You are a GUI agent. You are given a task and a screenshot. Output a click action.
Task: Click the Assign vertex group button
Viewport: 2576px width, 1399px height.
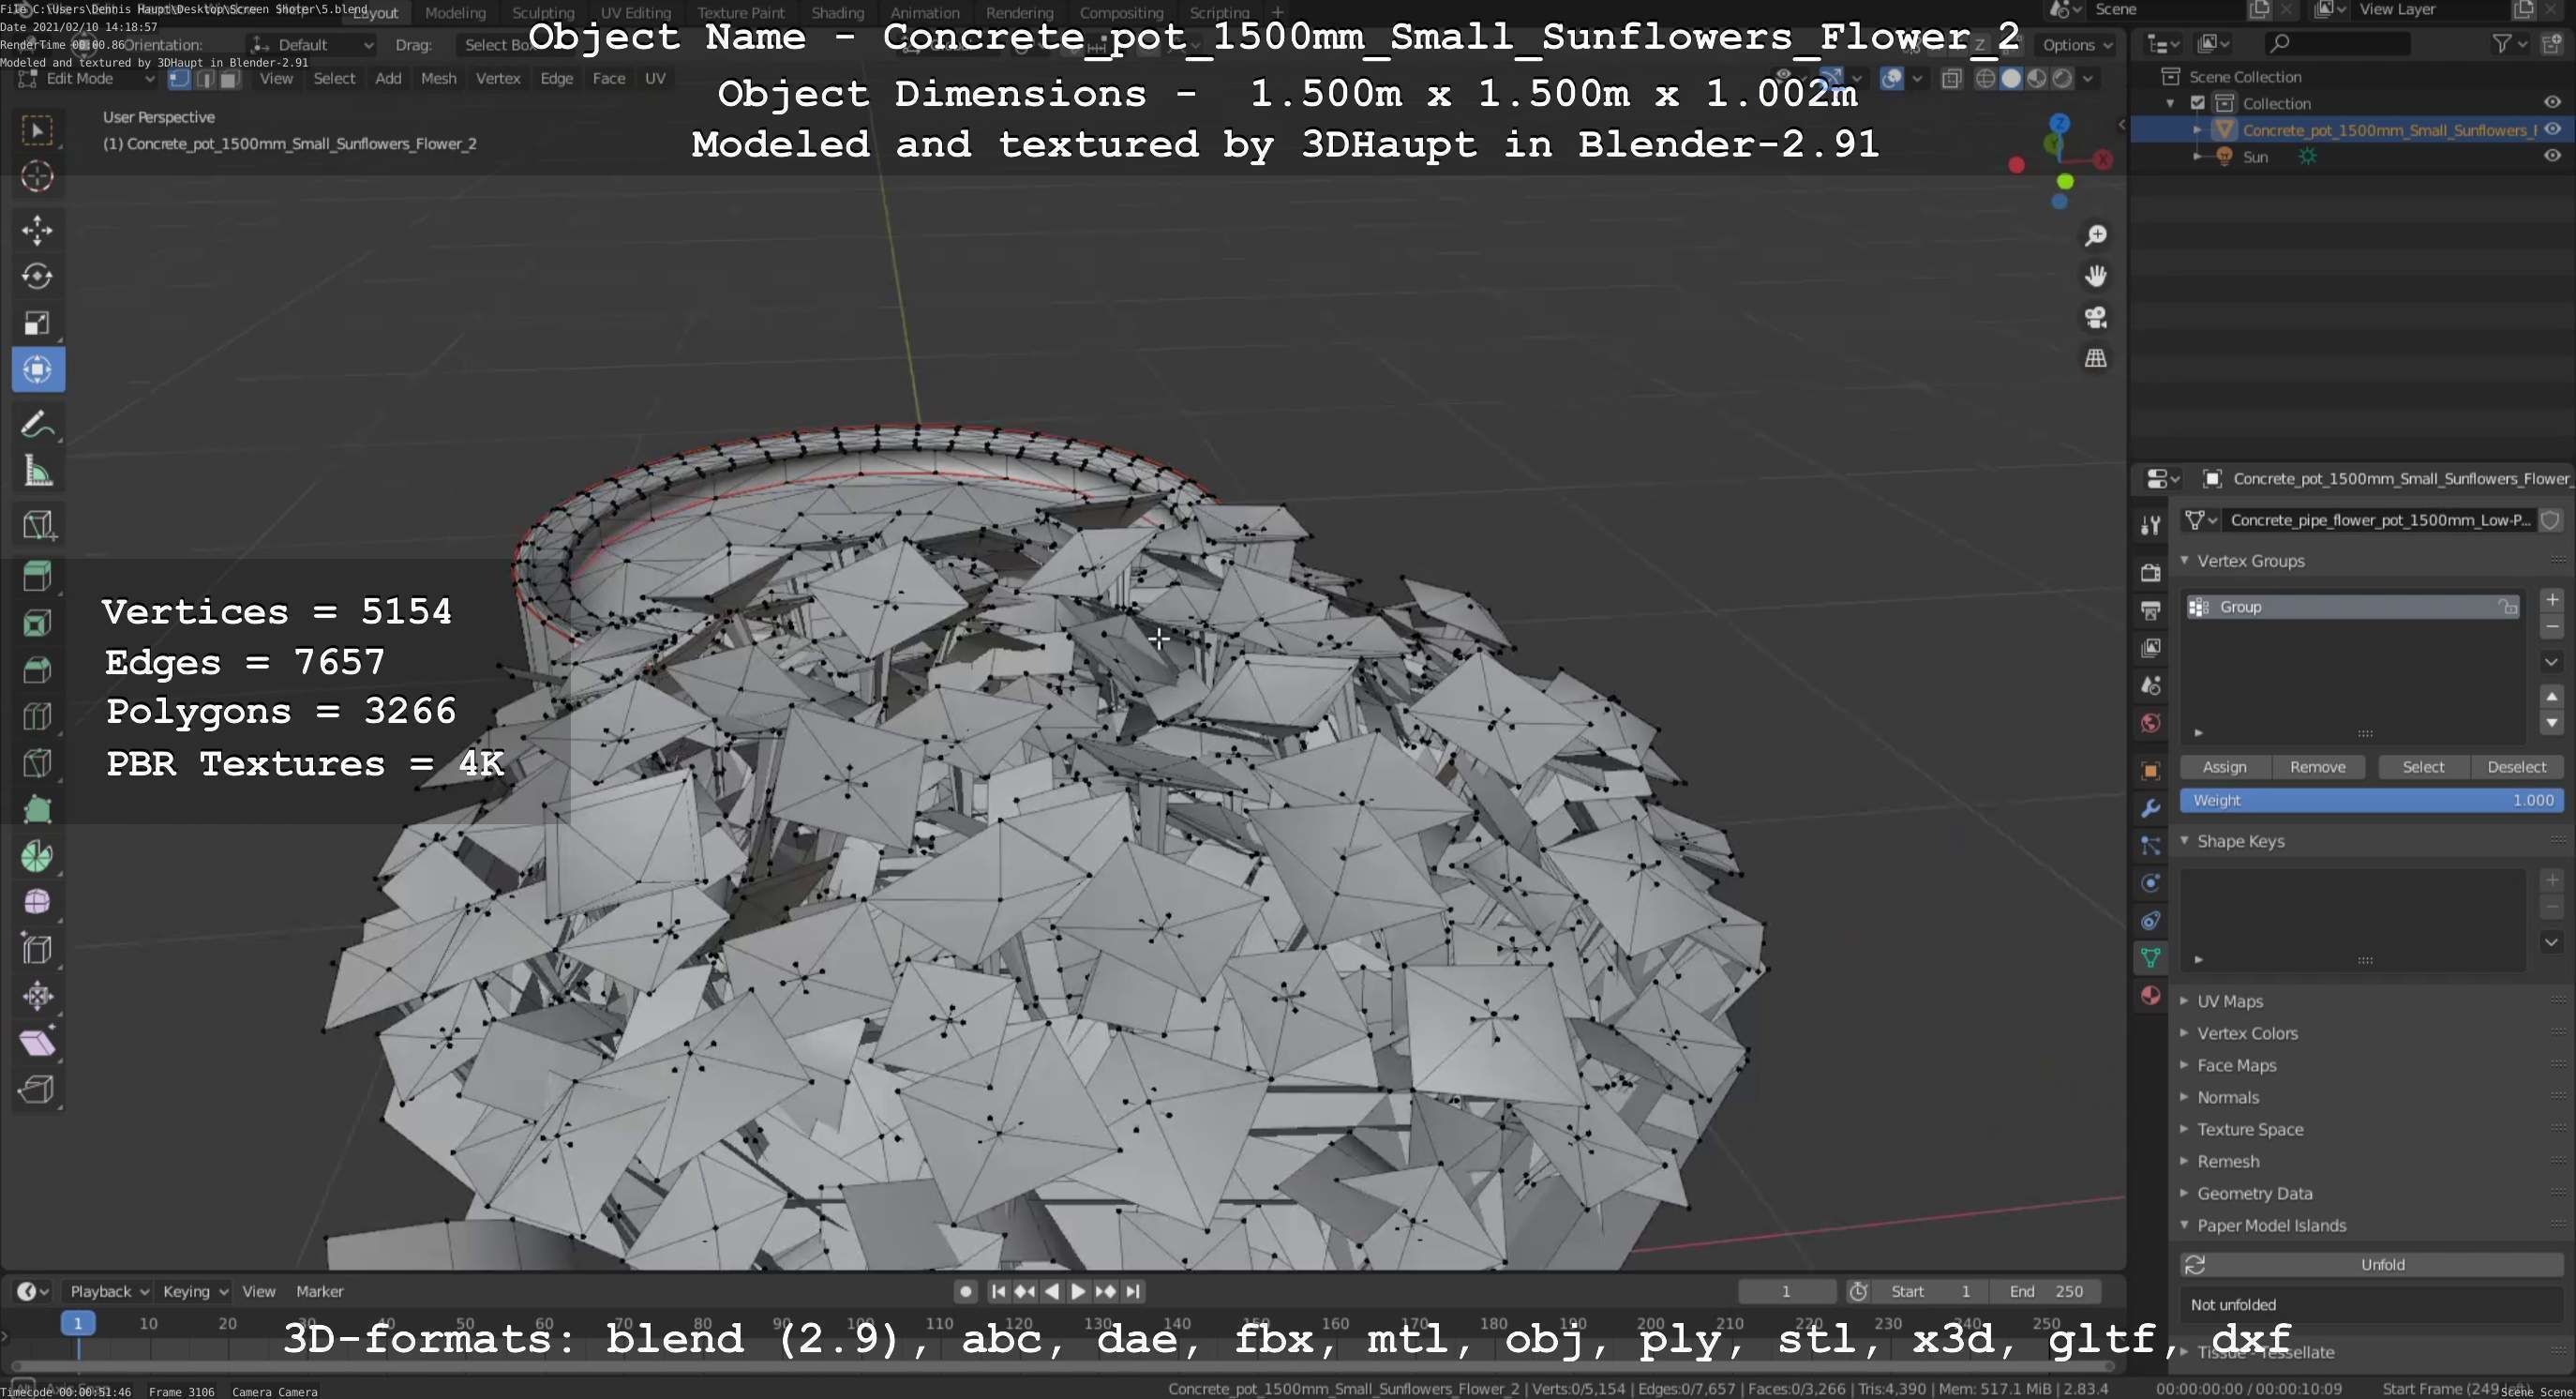pyautogui.click(x=2224, y=767)
